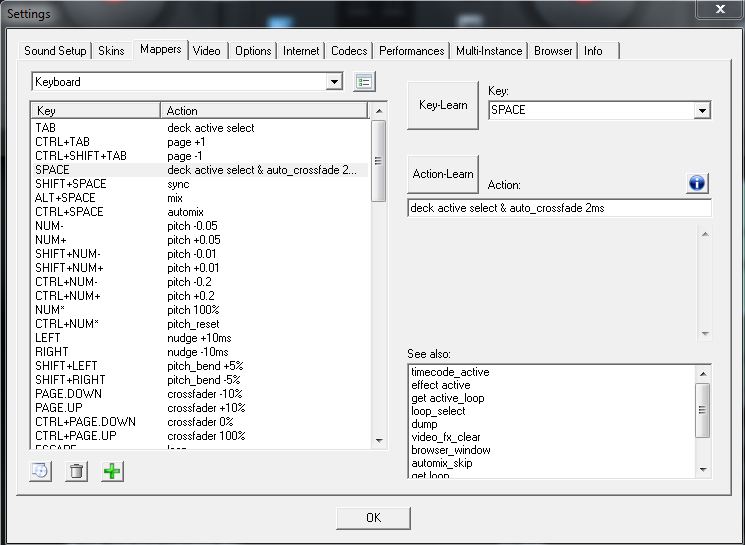Select the RIGHT nudge -10ms row
The width and height of the screenshot is (745, 545).
[x=200, y=352]
